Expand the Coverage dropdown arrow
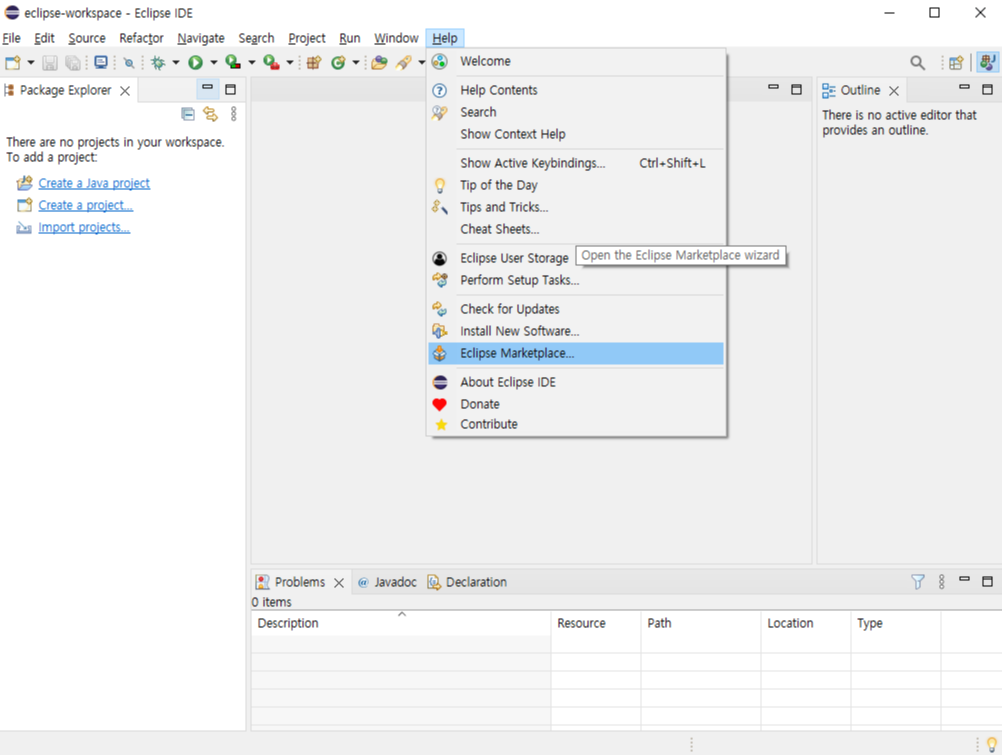The width and height of the screenshot is (1002, 755). (x=251, y=63)
